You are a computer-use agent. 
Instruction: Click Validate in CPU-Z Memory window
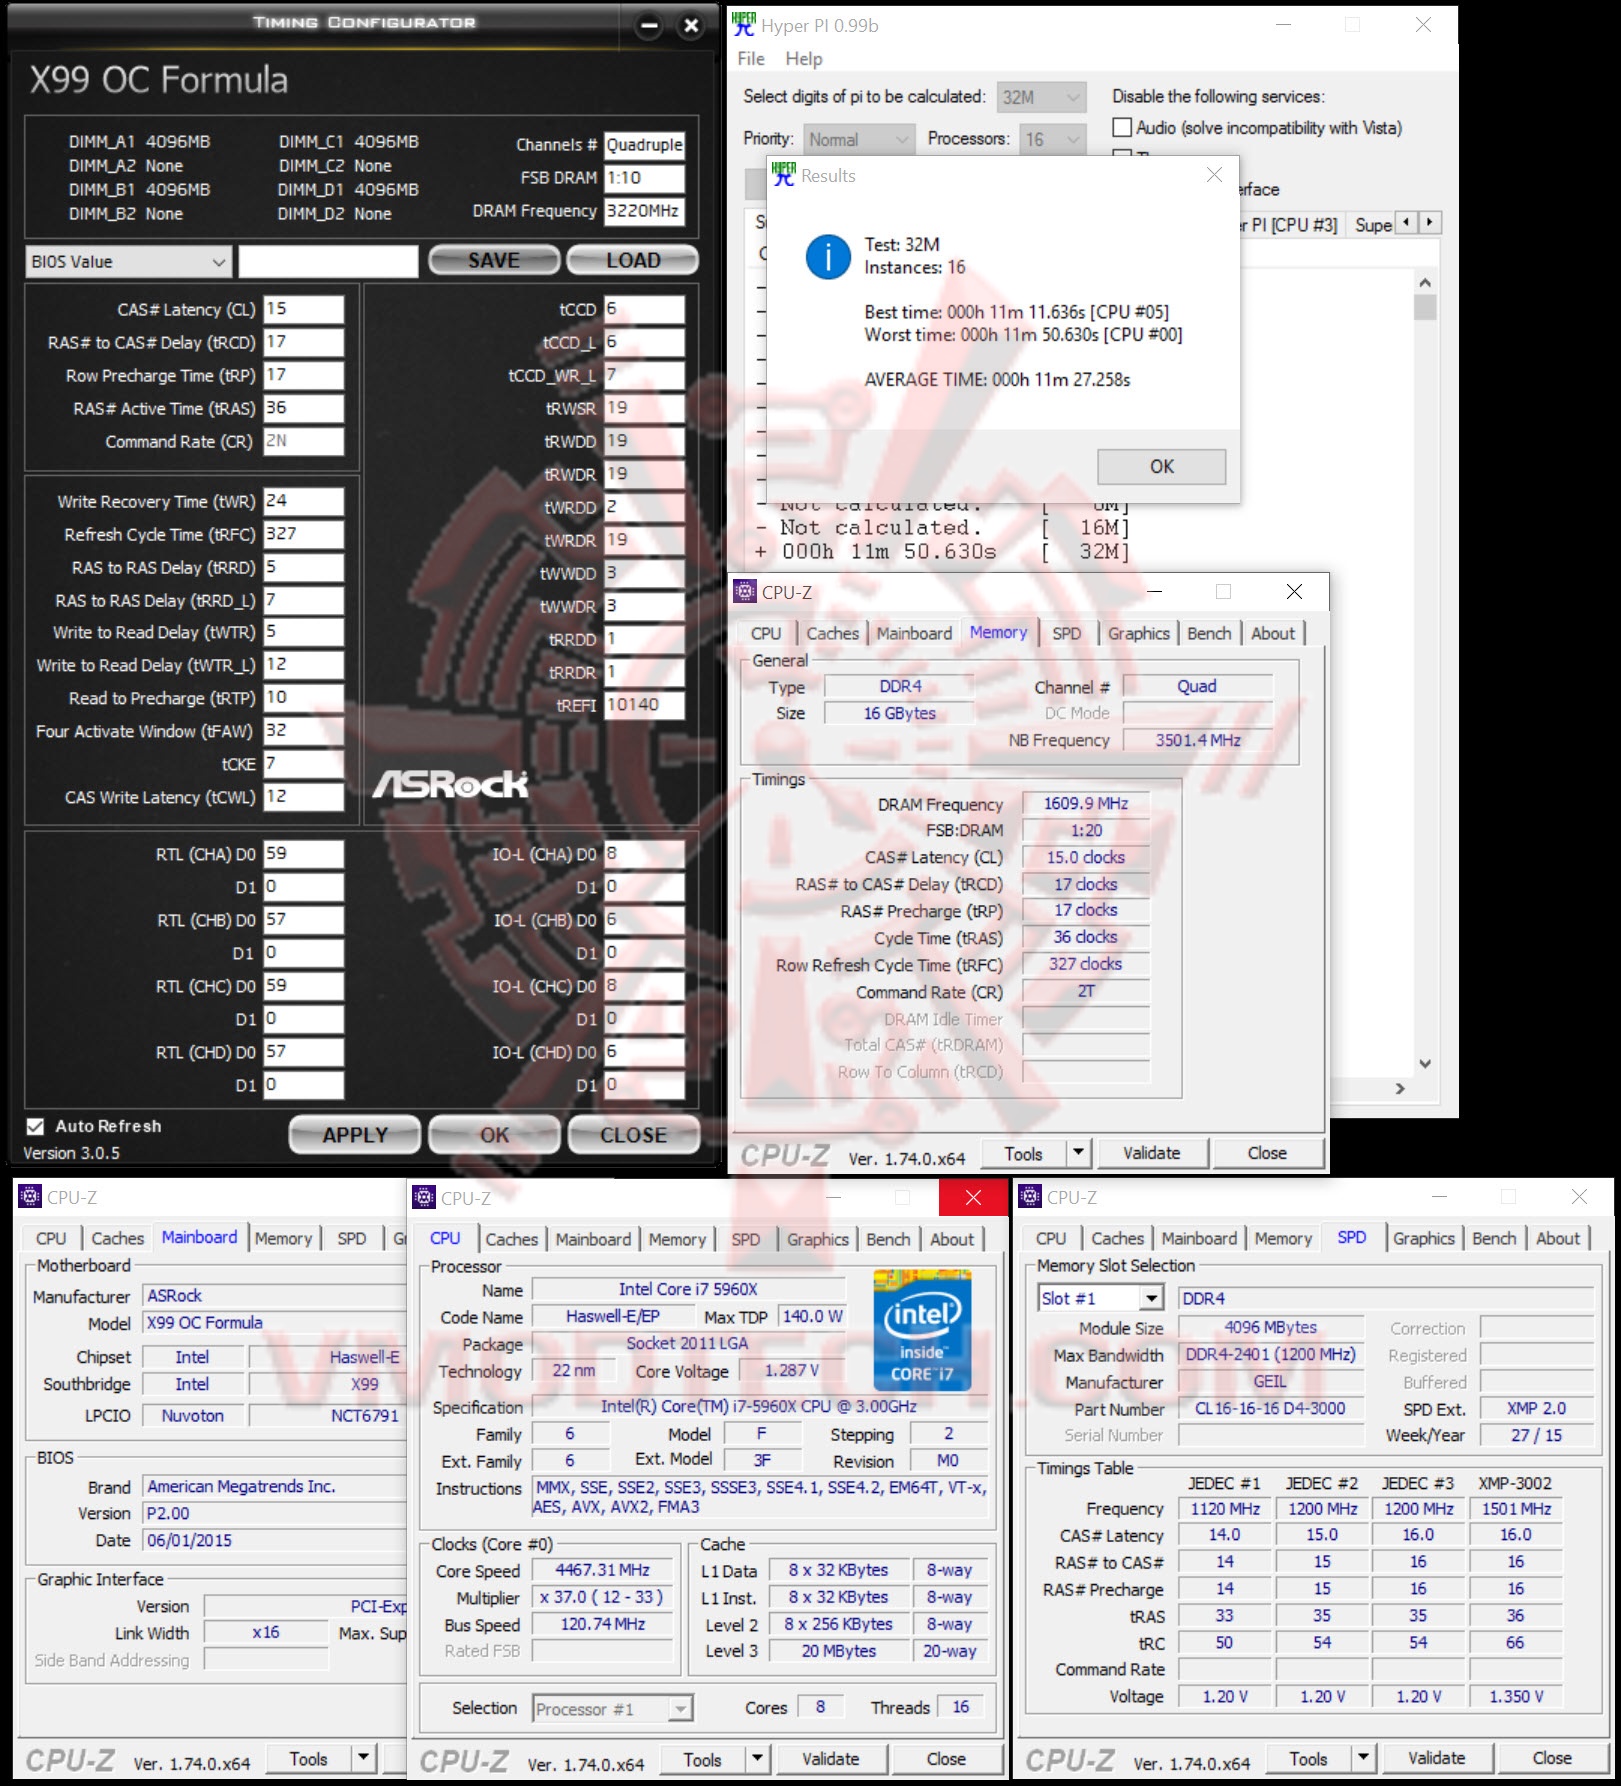[1152, 1153]
